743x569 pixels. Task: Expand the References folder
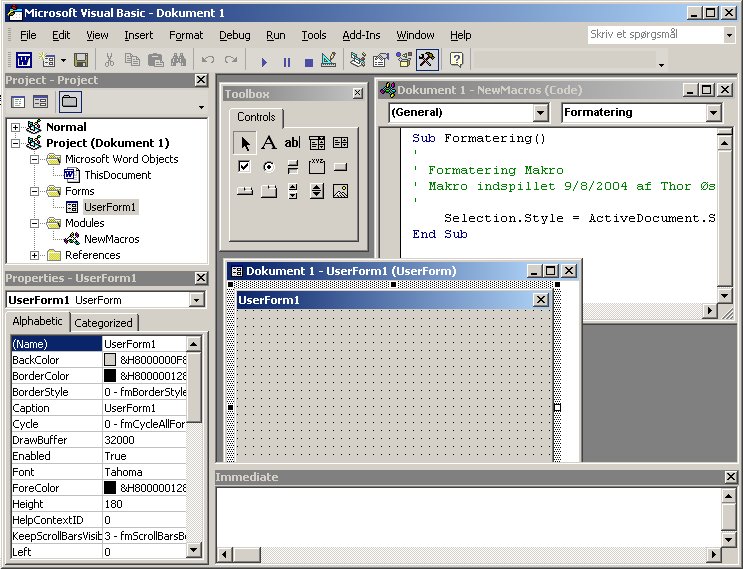[x=35, y=255]
